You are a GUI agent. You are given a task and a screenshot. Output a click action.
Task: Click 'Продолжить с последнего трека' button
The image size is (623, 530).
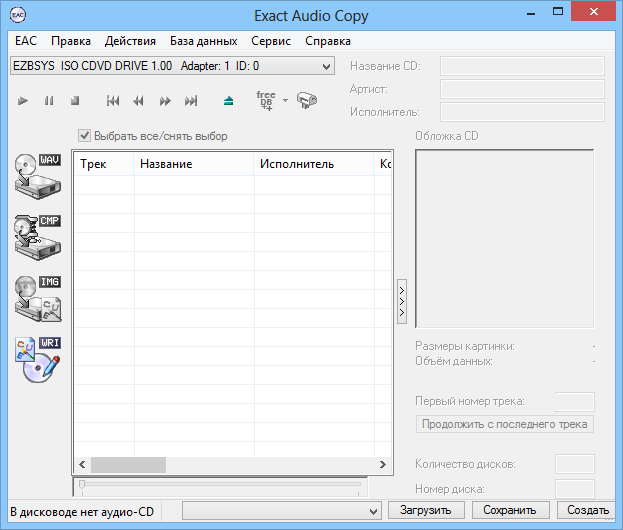tap(505, 424)
